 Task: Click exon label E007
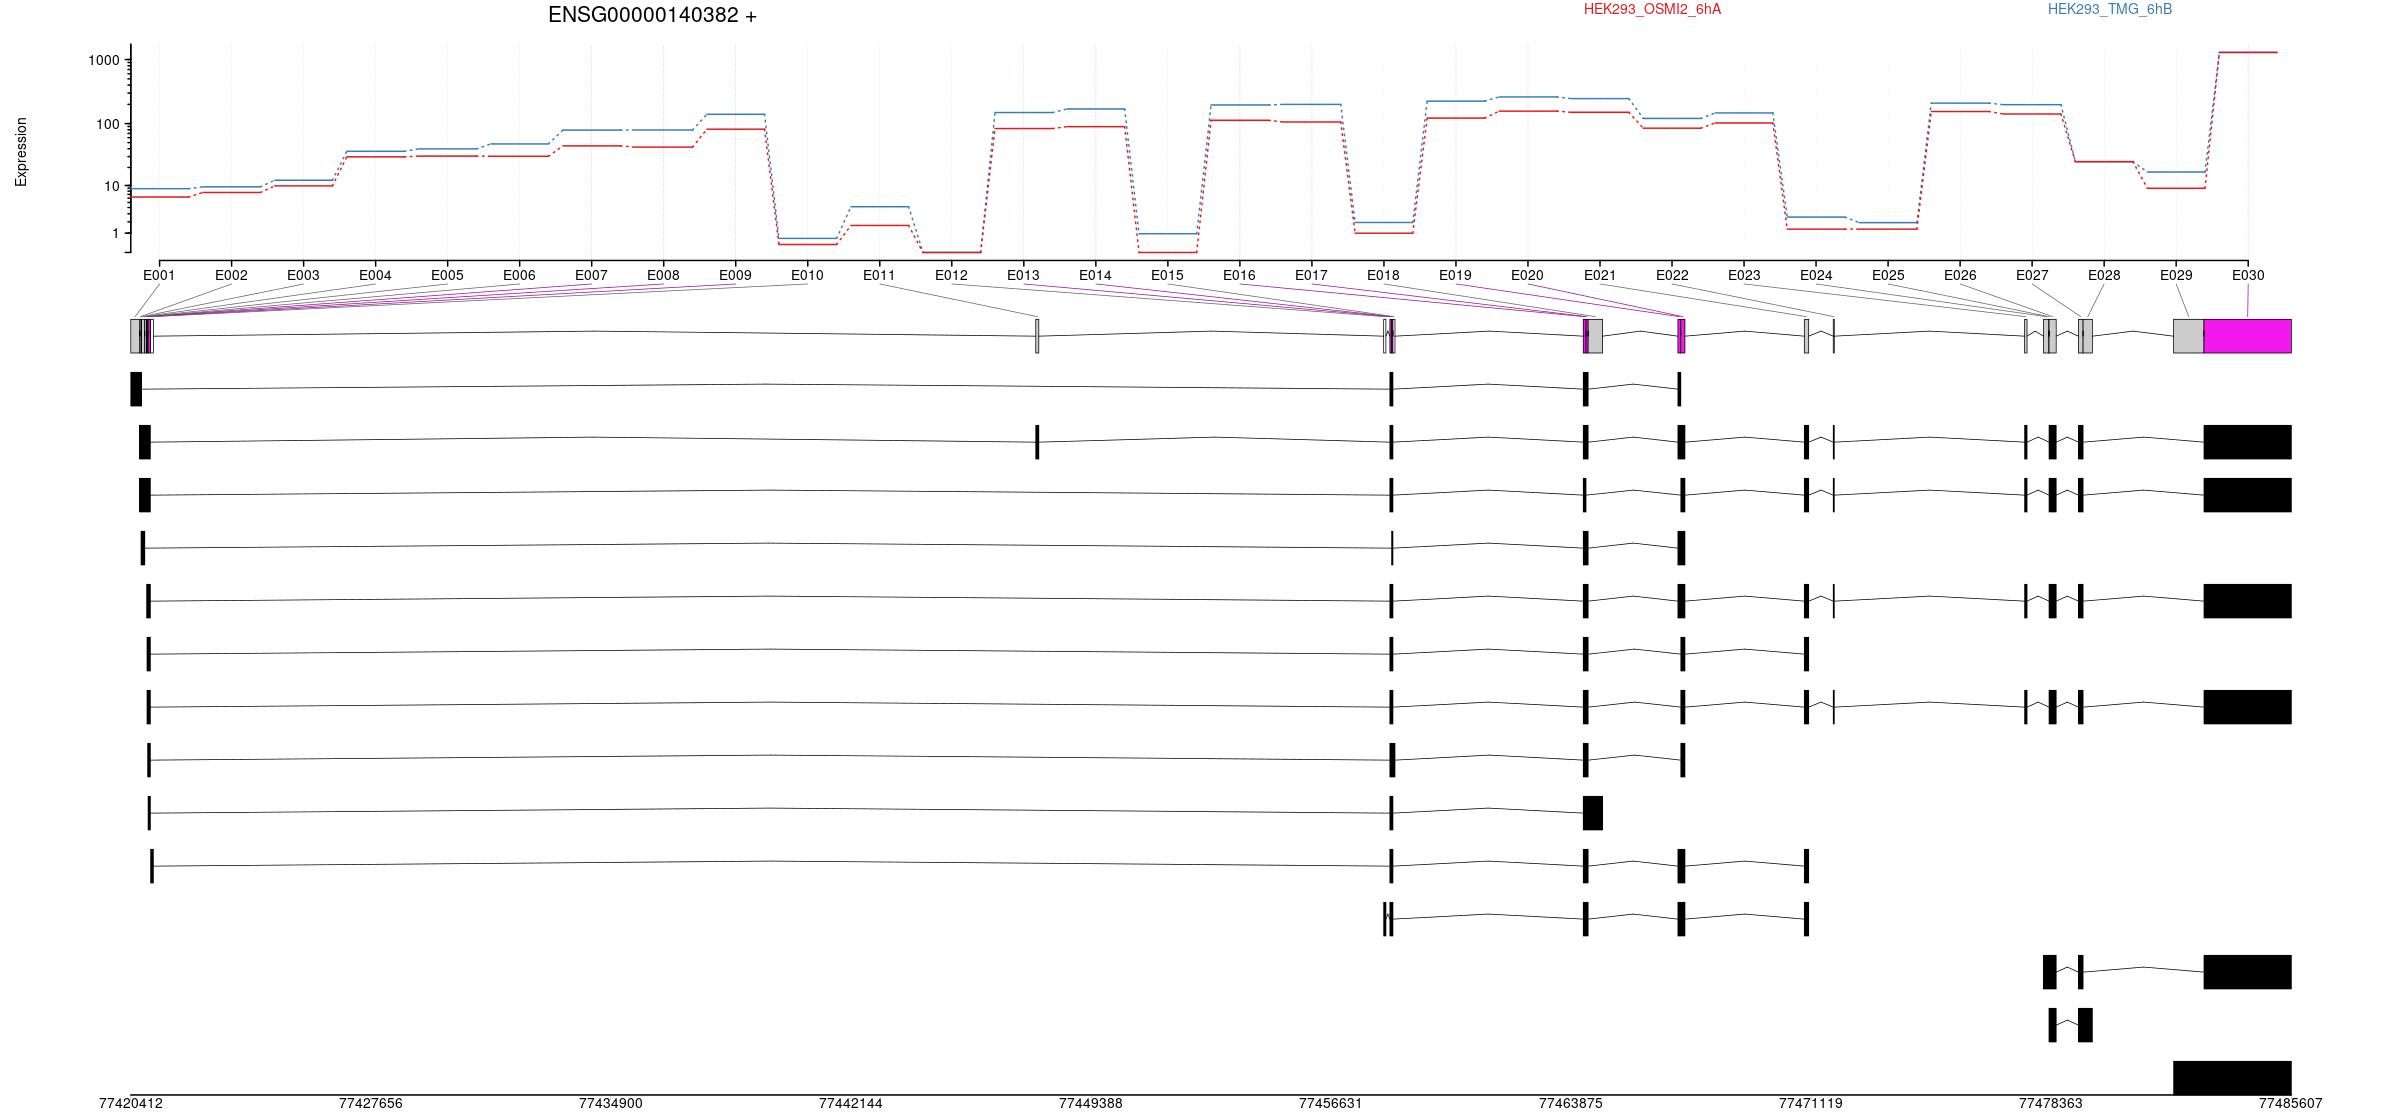(591, 275)
